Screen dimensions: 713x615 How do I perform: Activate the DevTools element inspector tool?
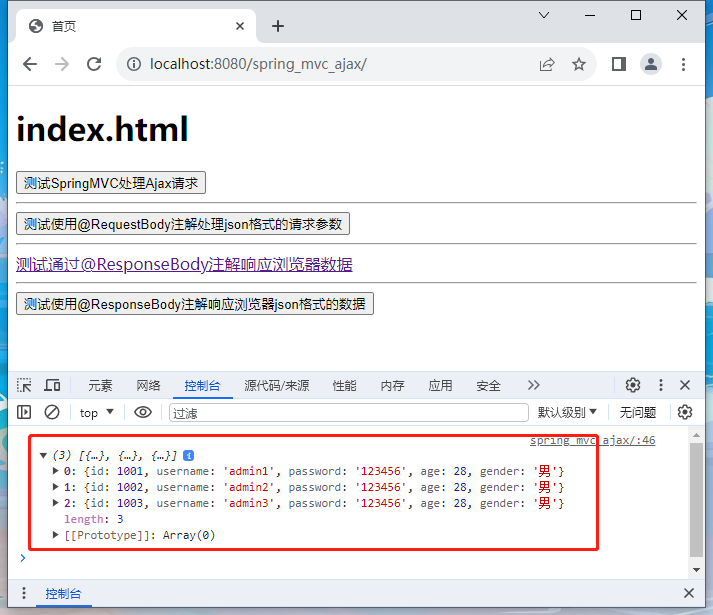(24, 385)
